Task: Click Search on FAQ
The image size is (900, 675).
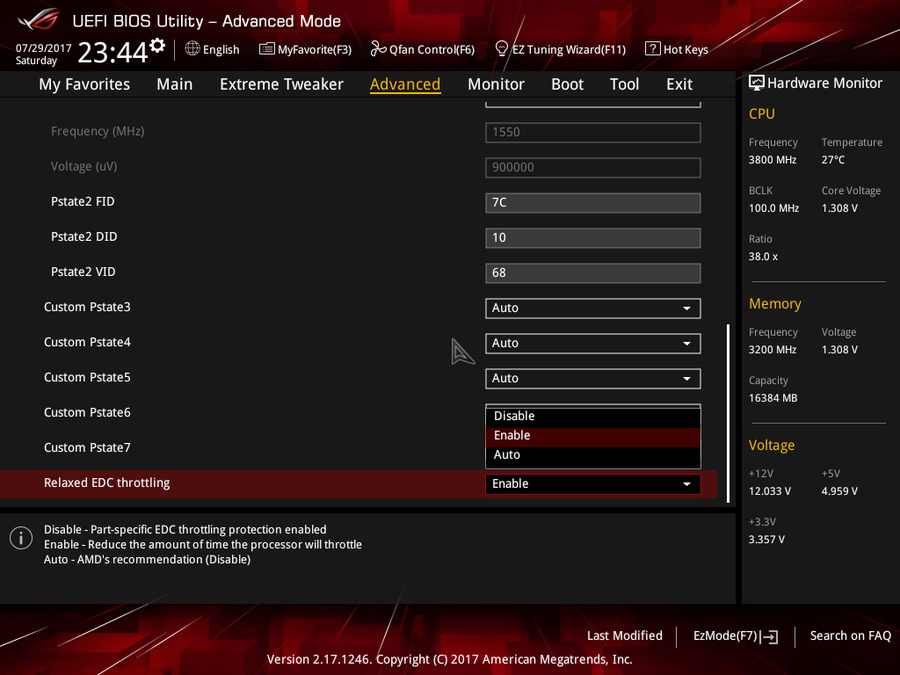Action: 850,636
